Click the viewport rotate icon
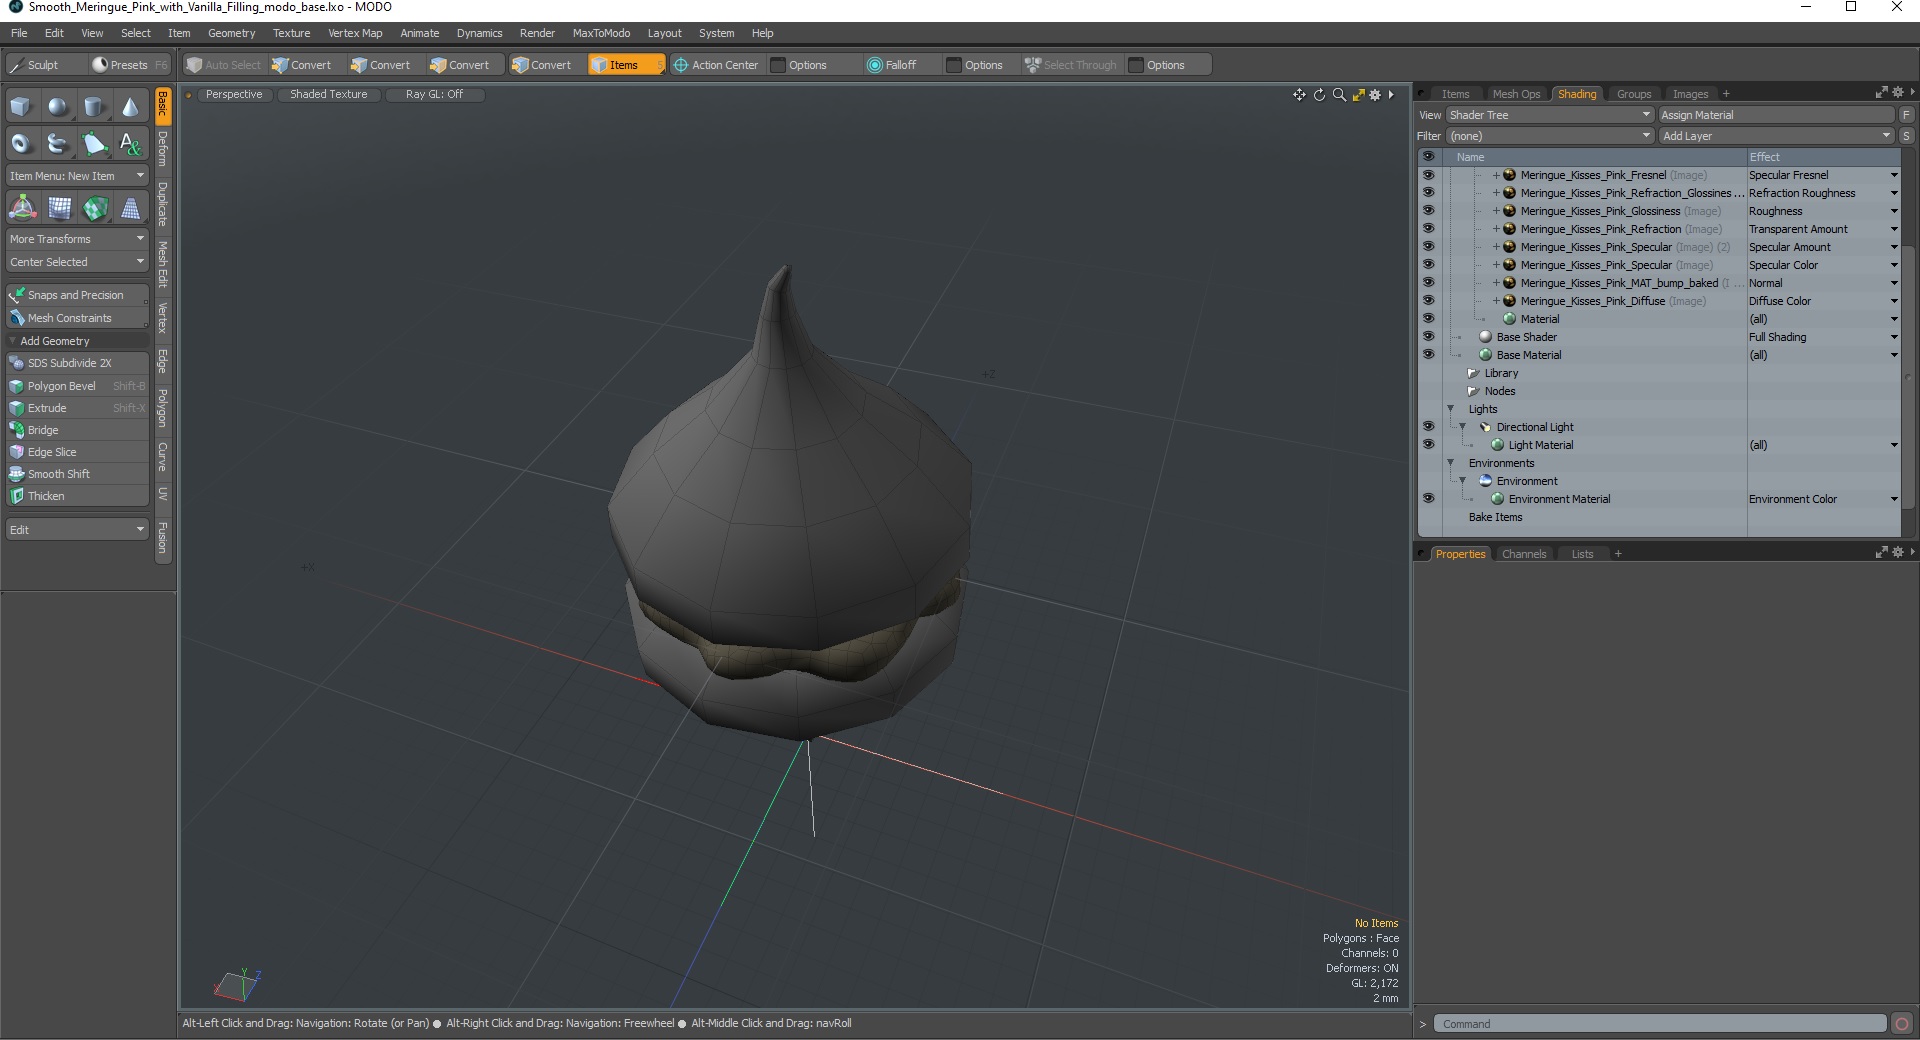 click(1319, 95)
